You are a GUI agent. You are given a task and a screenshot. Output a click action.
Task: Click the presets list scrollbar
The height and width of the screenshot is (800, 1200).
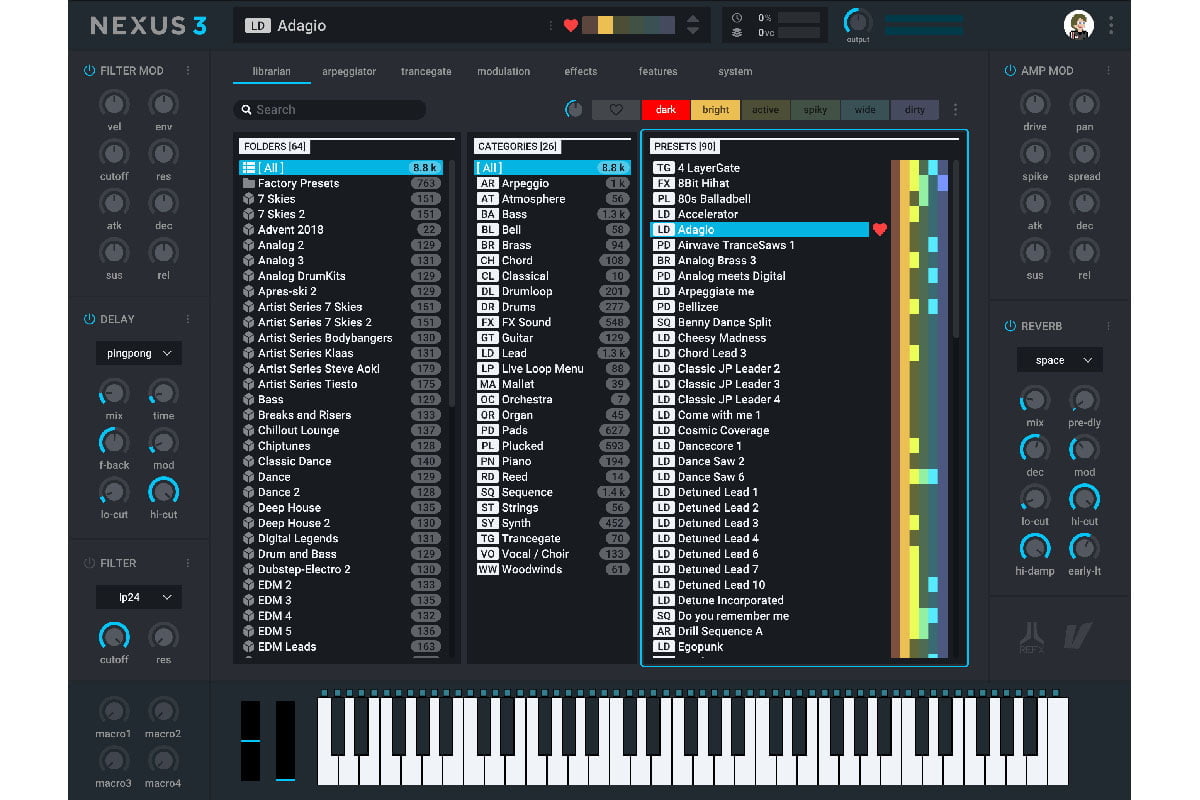[x=955, y=248]
